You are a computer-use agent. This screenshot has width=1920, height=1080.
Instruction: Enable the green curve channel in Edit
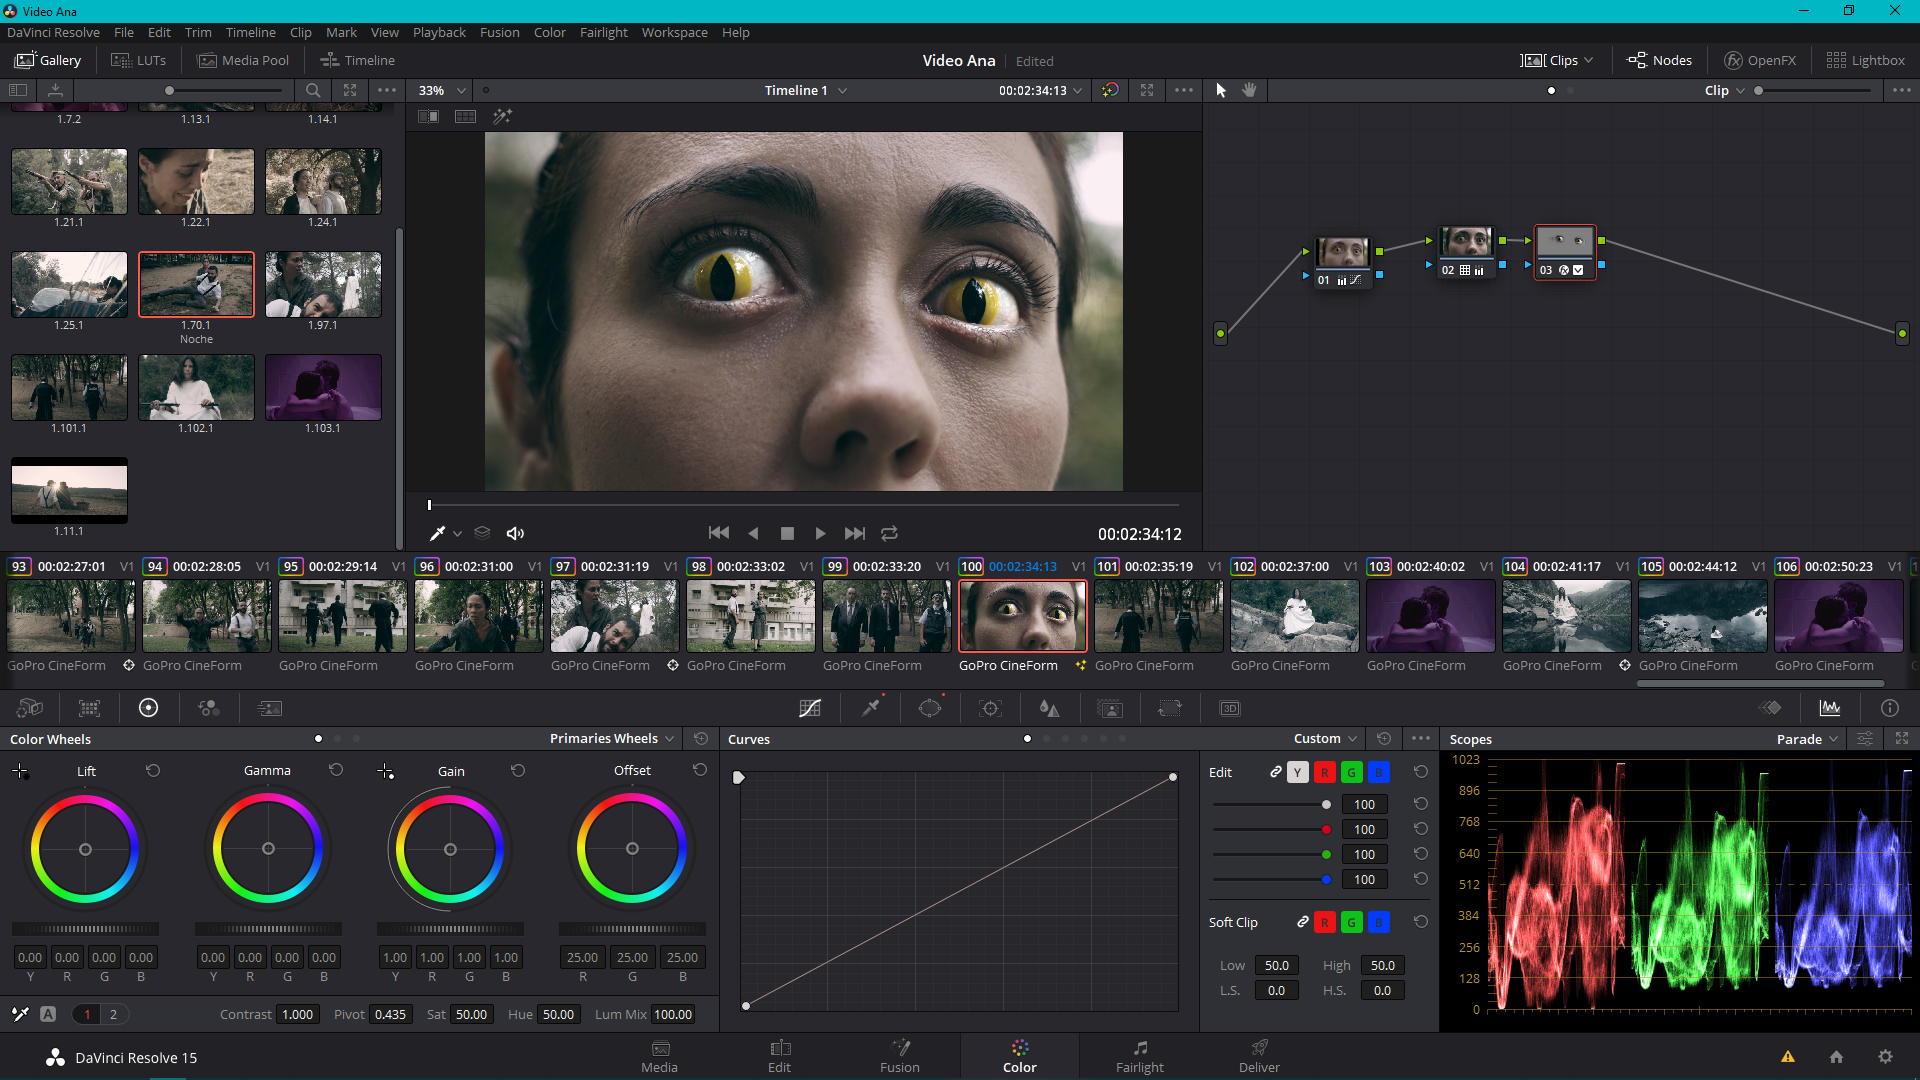(x=1351, y=772)
